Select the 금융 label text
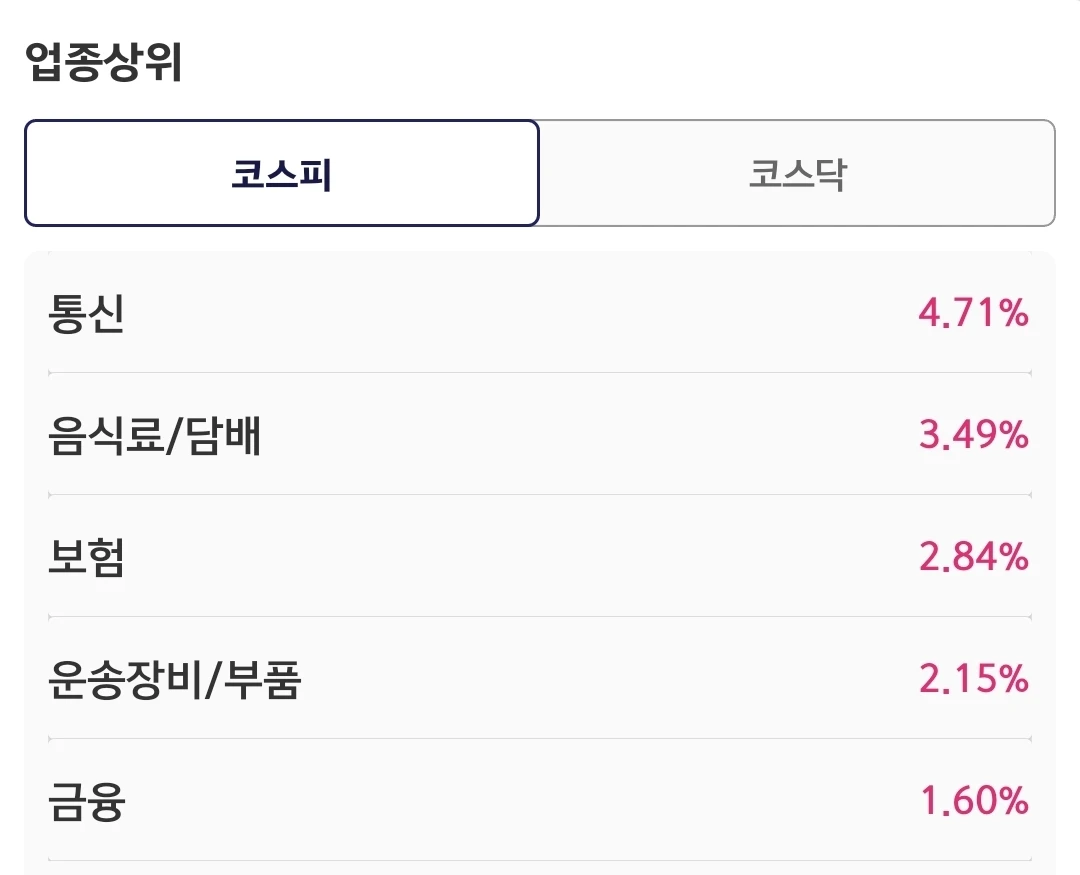Image resolution: width=1080 pixels, height=875 pixels. point(86,801)
